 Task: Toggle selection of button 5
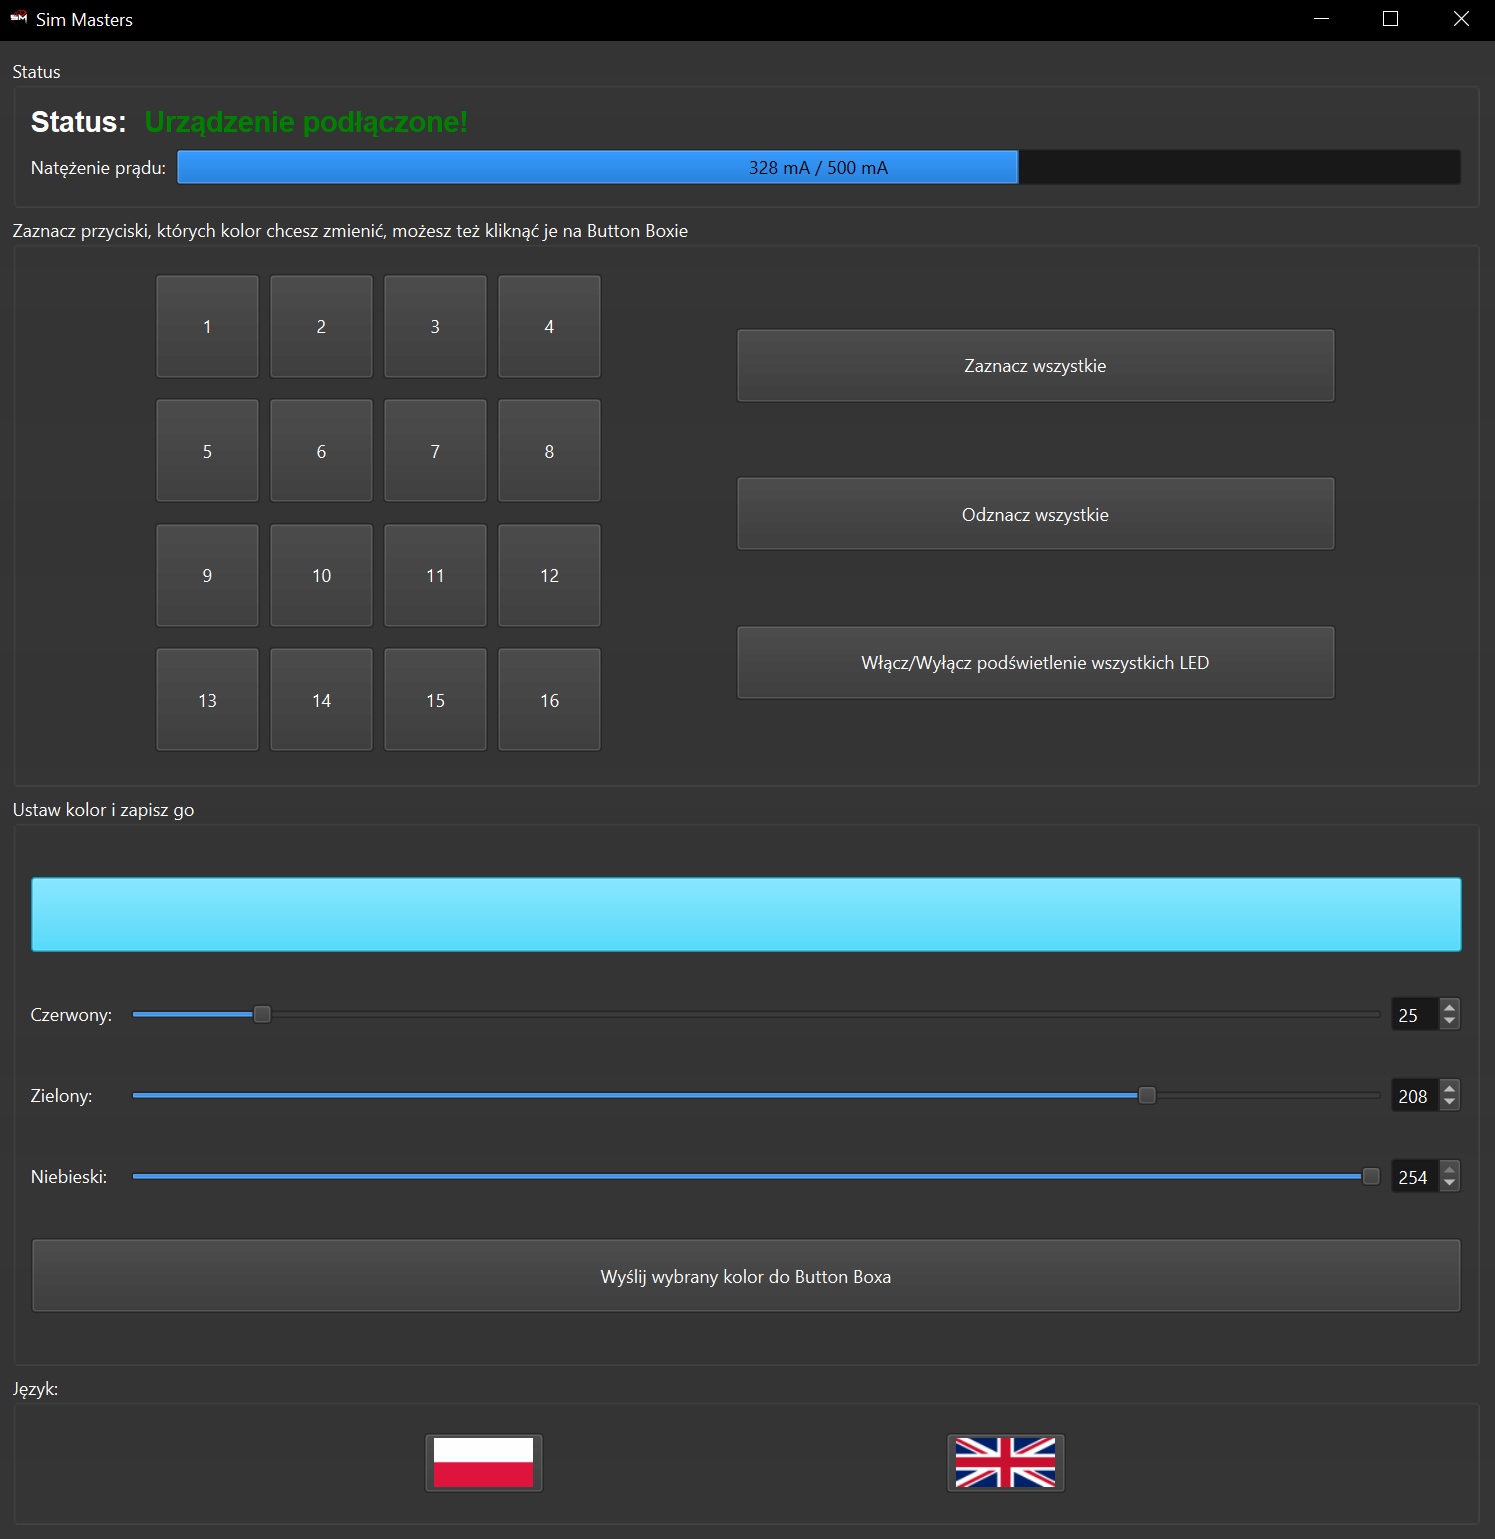click(207, 451)
